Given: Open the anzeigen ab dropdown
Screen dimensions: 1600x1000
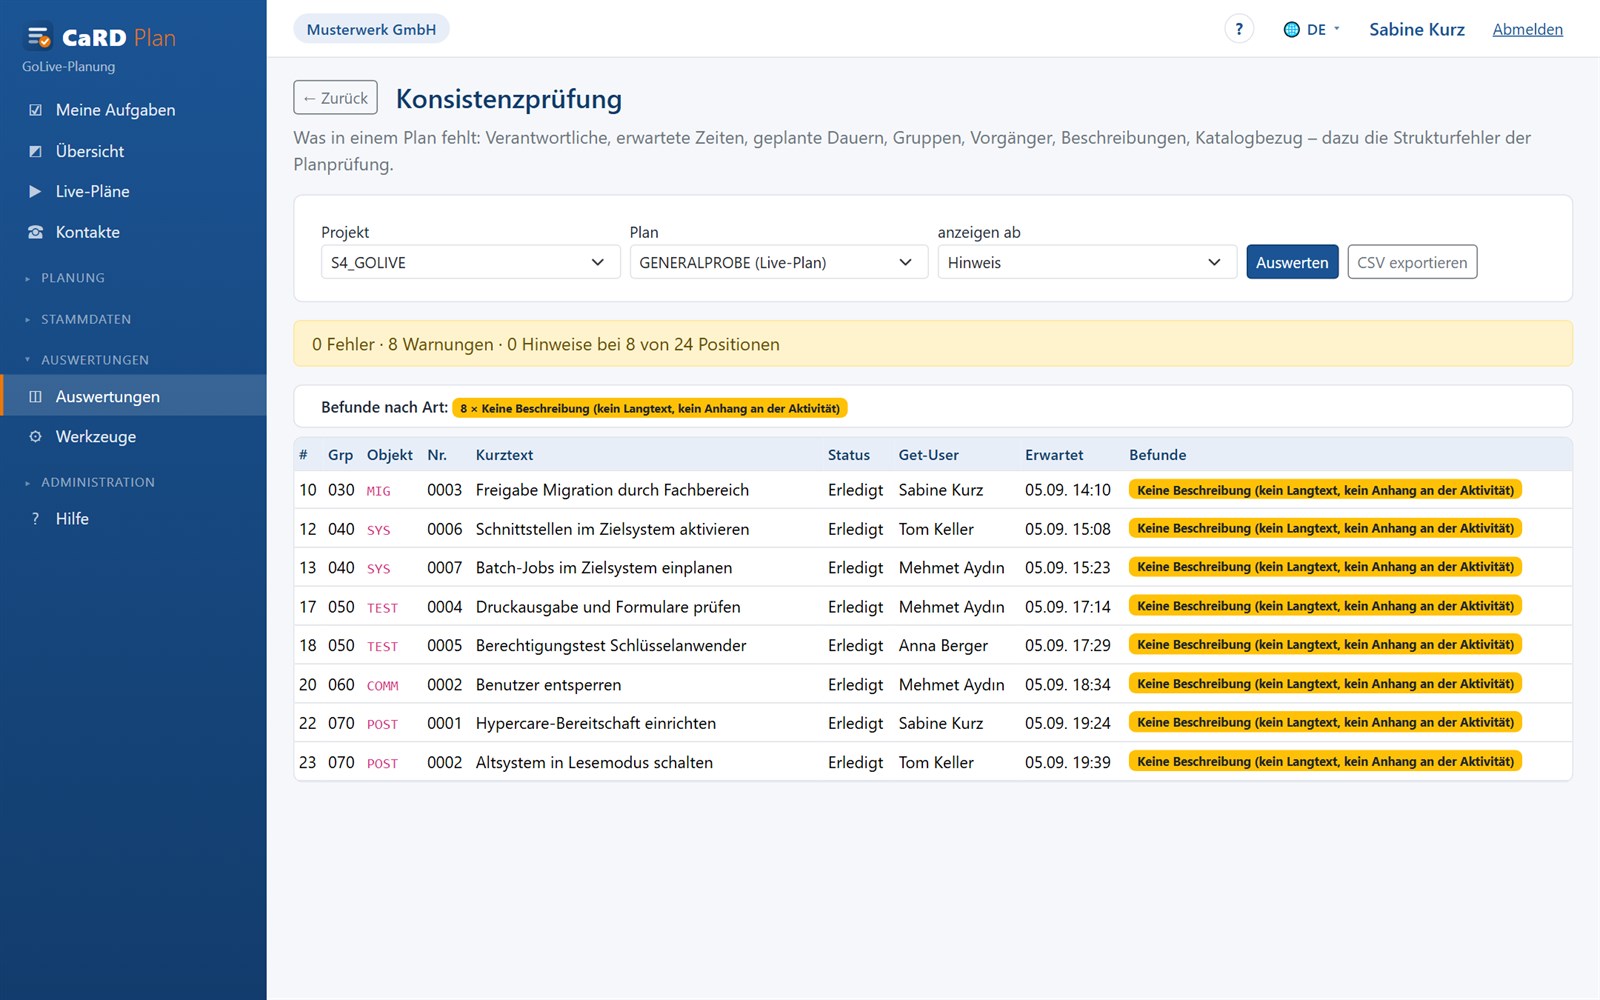Looking at the screenshot, I should 1086,262.
